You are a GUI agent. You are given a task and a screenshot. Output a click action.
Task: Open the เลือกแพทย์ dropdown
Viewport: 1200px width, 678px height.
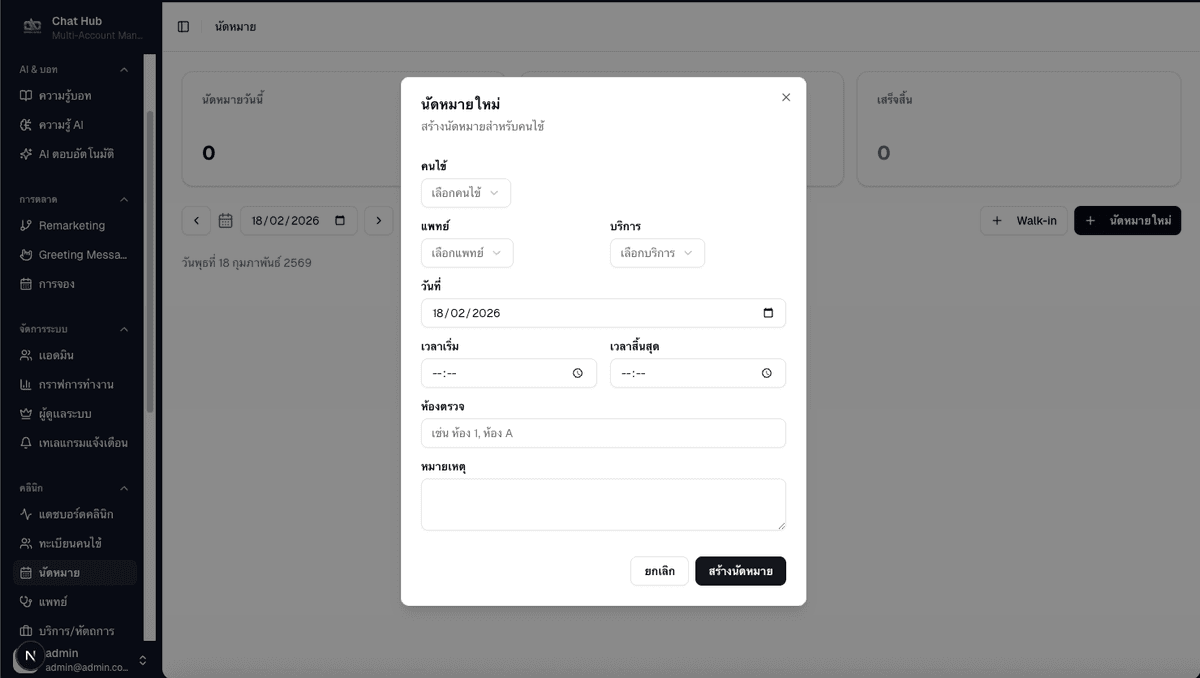[x=467, y=253]
